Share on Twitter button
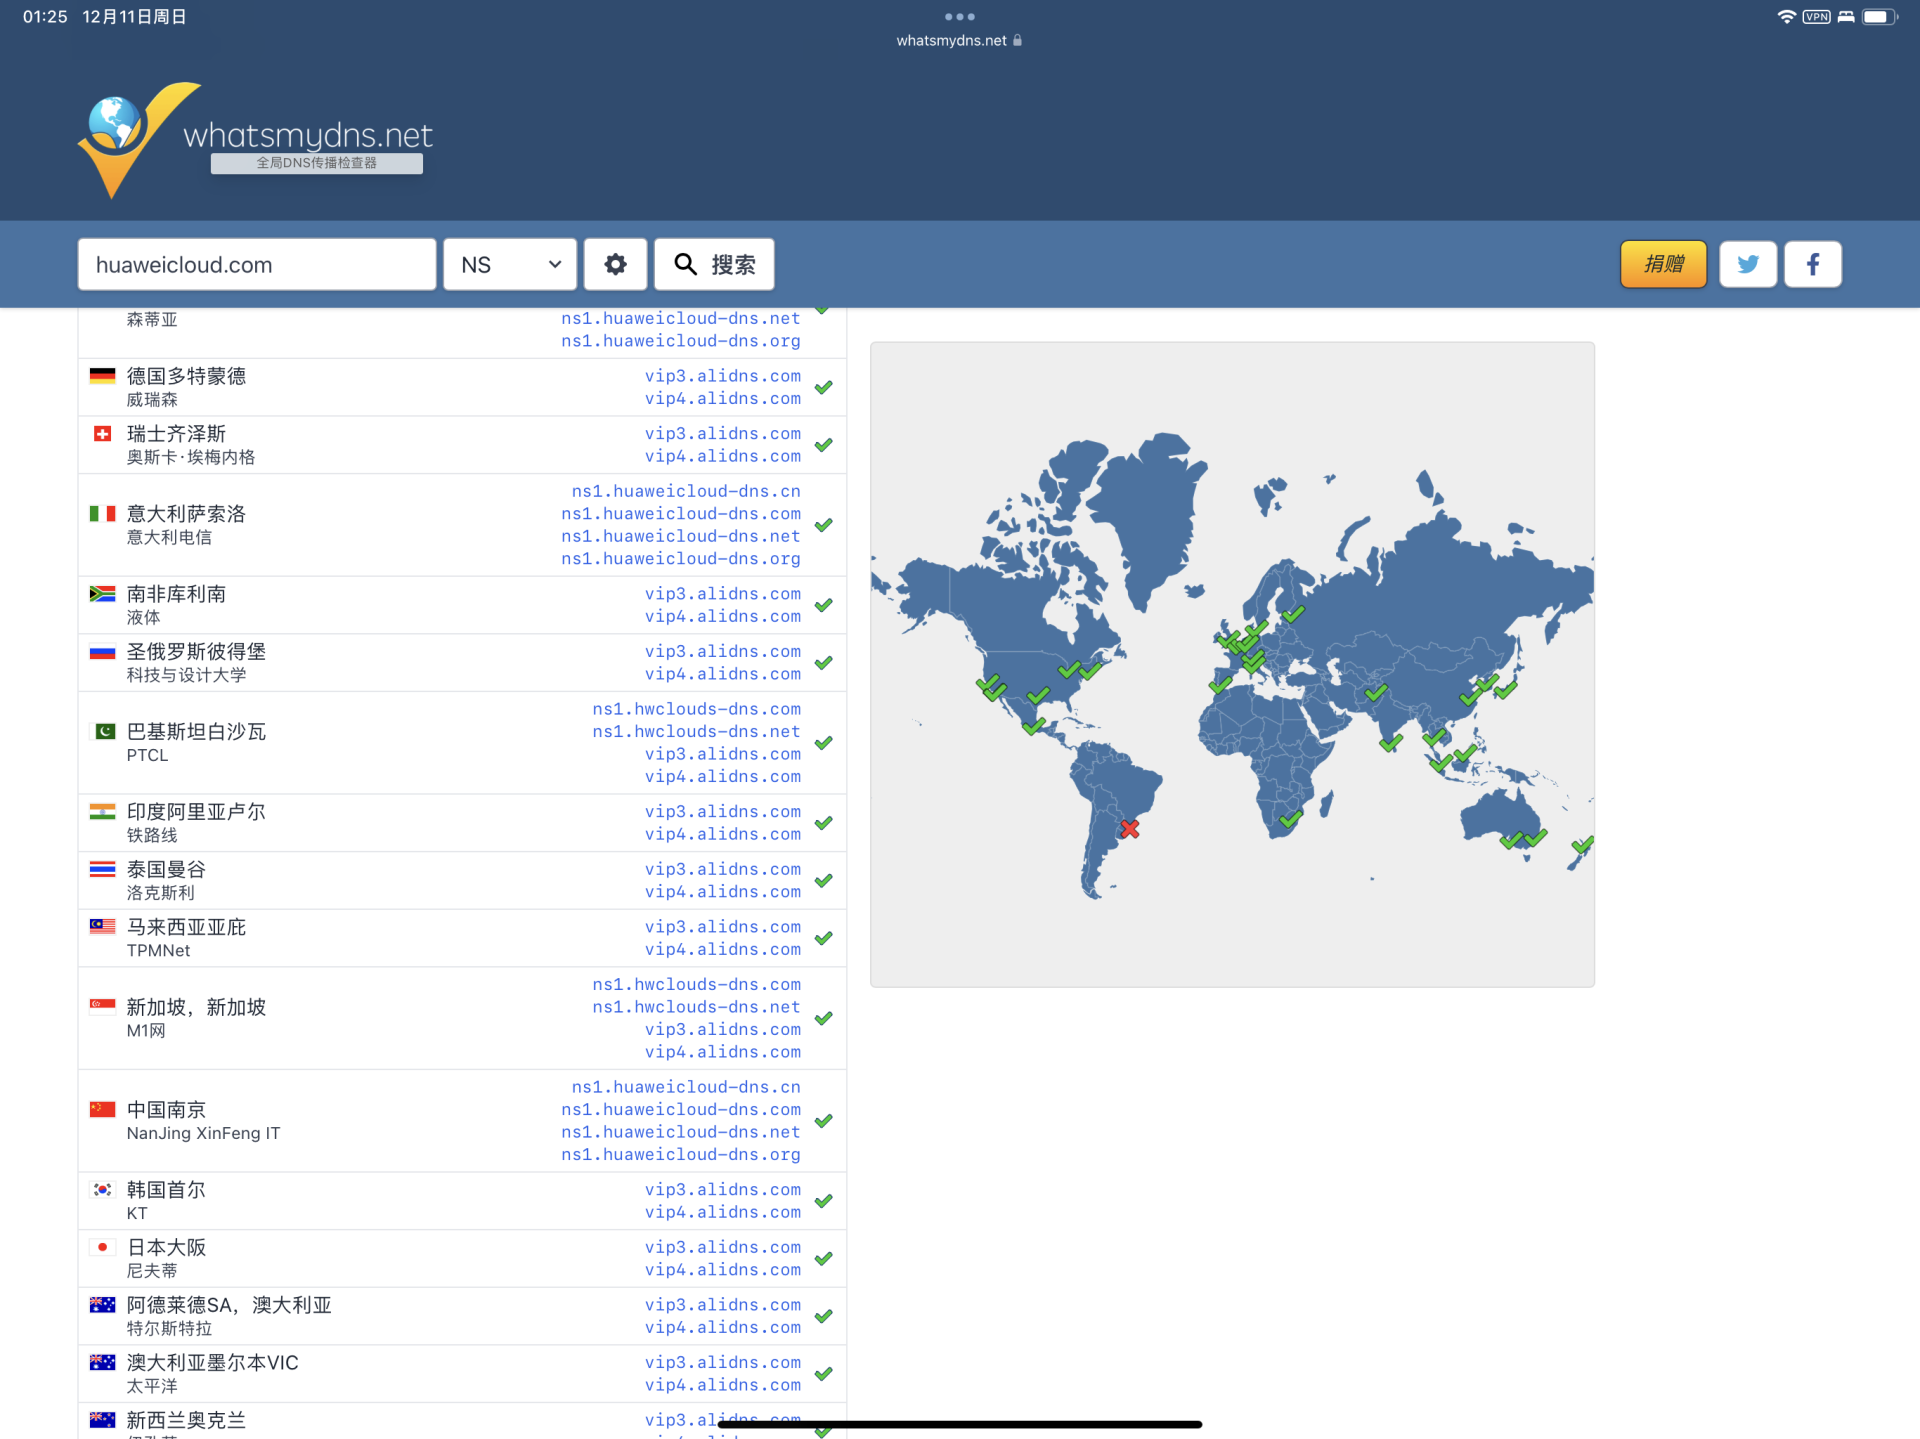The height and width of the screenshot is (1439, 1920). coord(1748,264)
